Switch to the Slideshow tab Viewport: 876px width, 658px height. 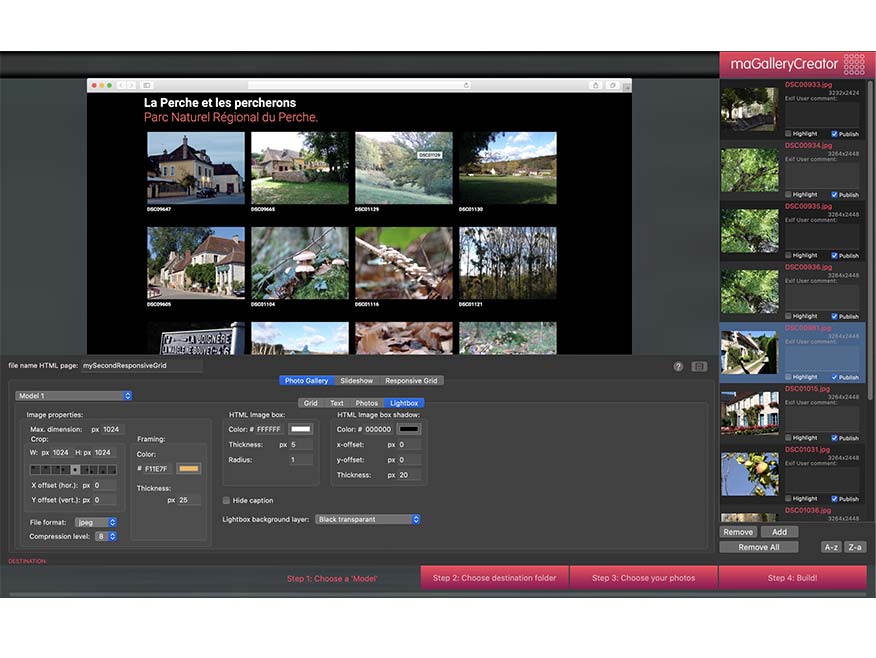coord(356,381)
